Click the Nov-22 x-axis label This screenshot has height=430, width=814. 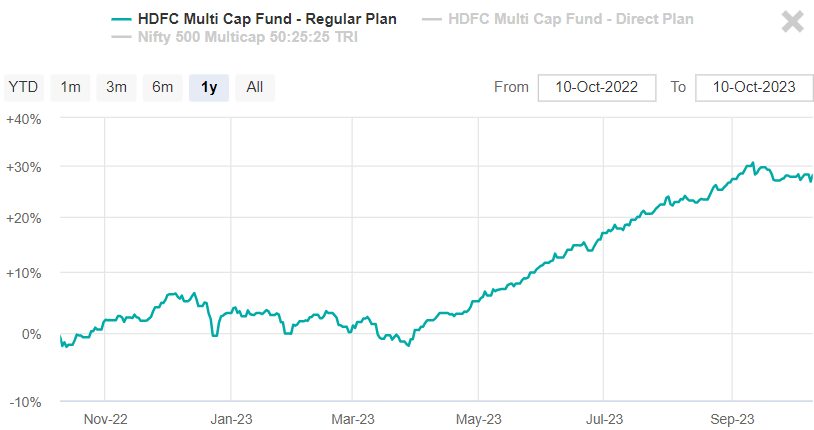tap(105, 418)
